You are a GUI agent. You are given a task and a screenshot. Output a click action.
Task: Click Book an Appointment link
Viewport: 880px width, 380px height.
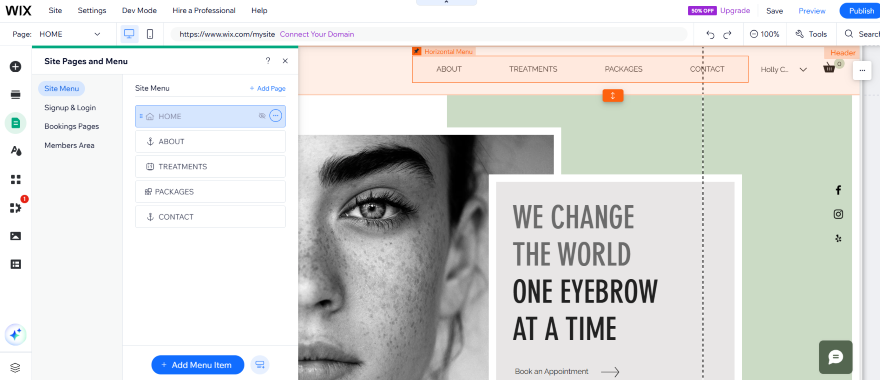click(567, 372)
